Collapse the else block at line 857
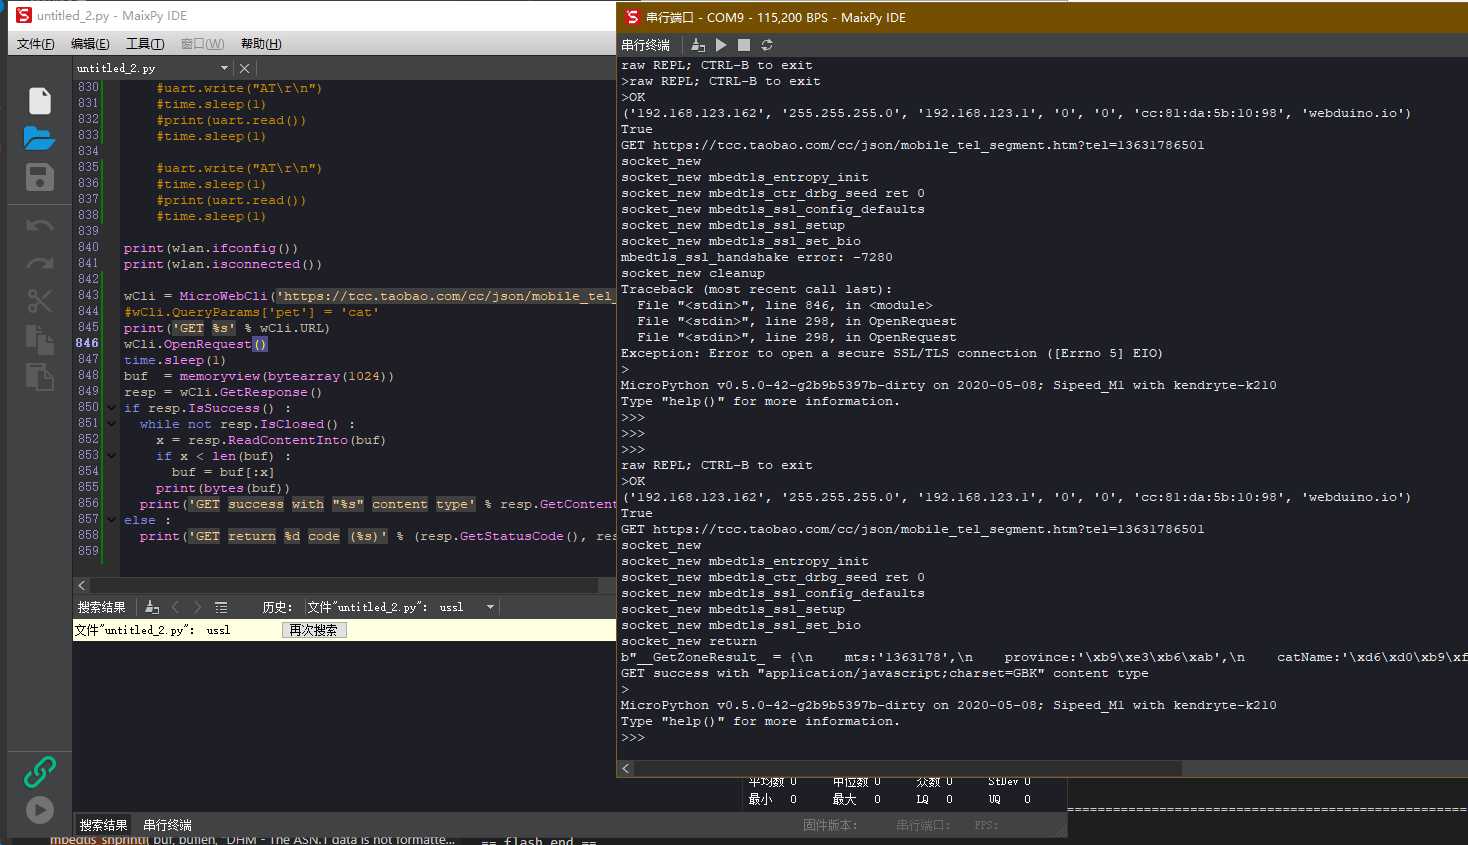1468x845 pixels. pos(112,520)
